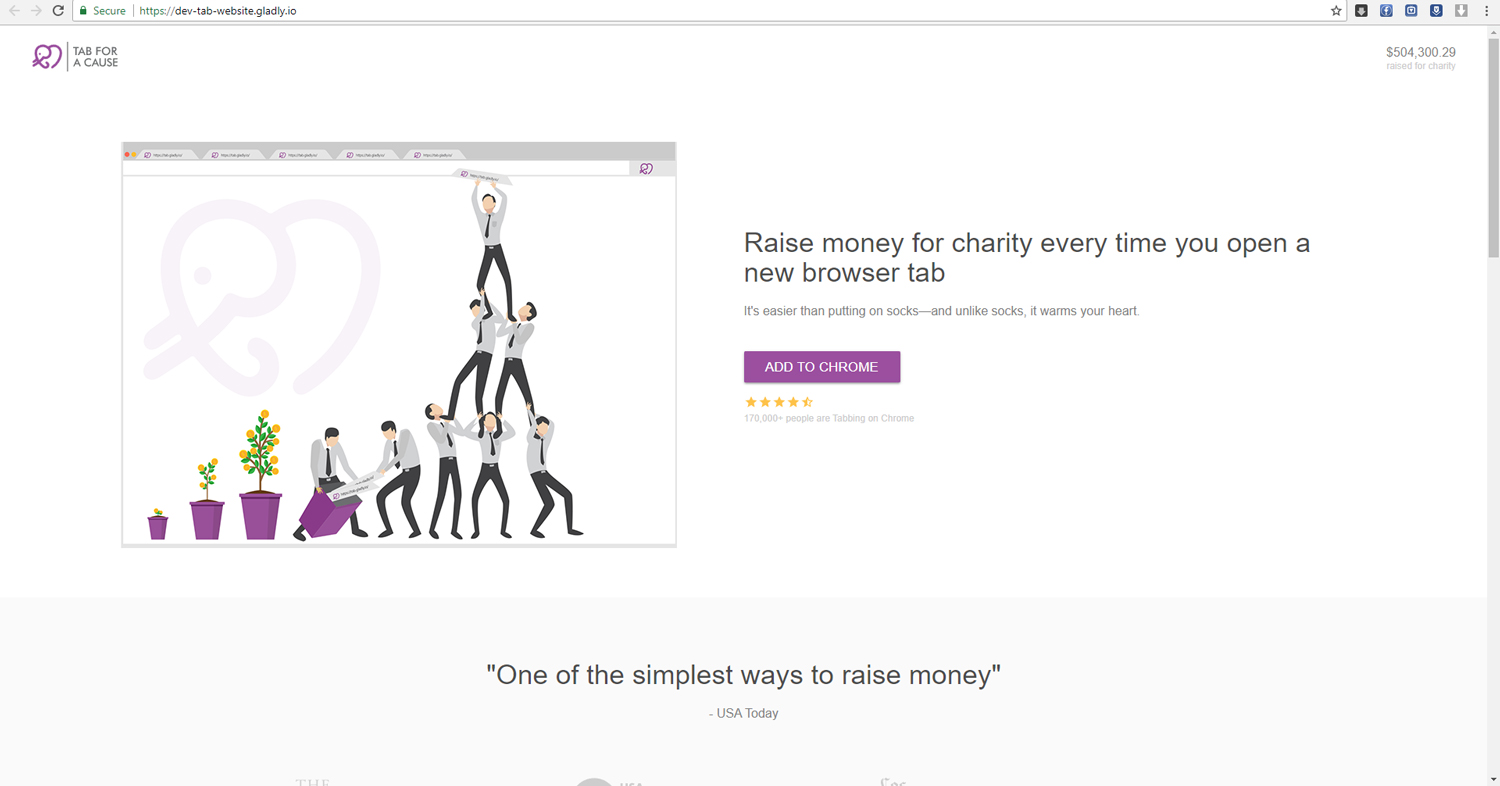Click the blue TV-shaped extension icon

coord(1411,11)
